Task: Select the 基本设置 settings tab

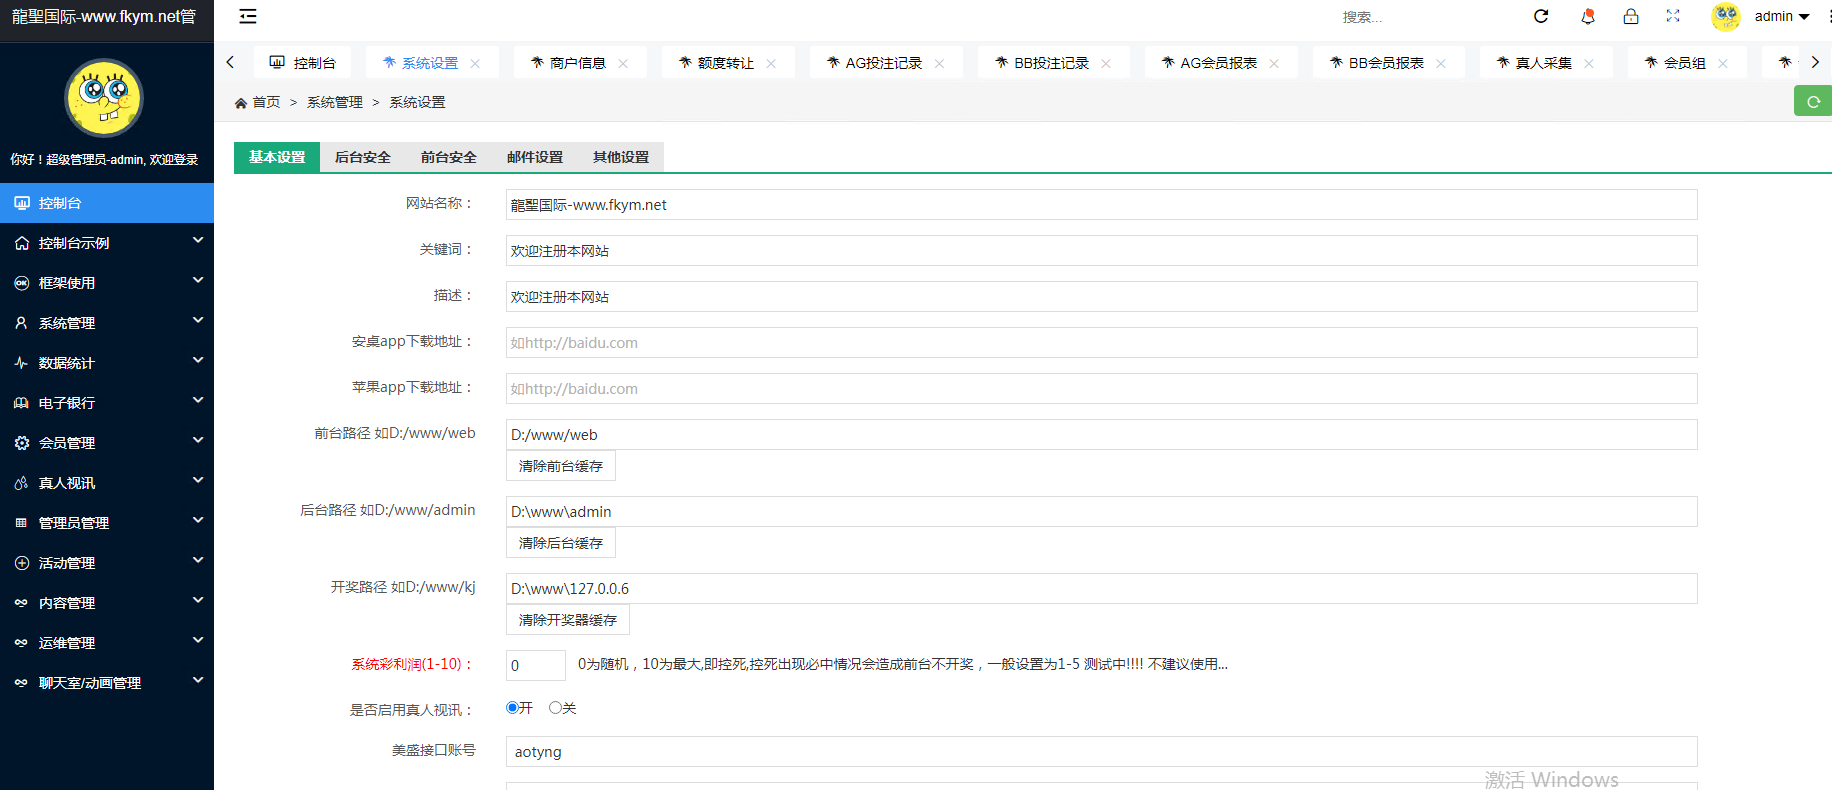Action: pyautogui.click(x=277, y=157)
